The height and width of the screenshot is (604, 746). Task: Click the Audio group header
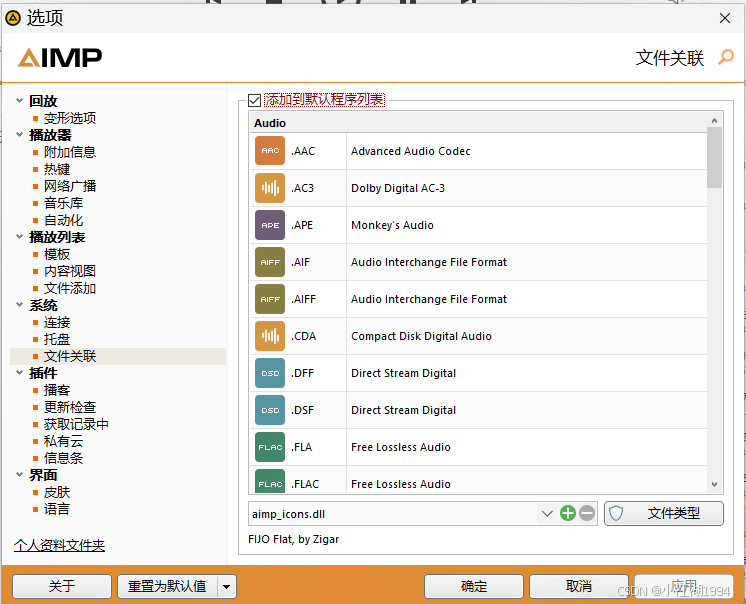[x=478, y=123]
